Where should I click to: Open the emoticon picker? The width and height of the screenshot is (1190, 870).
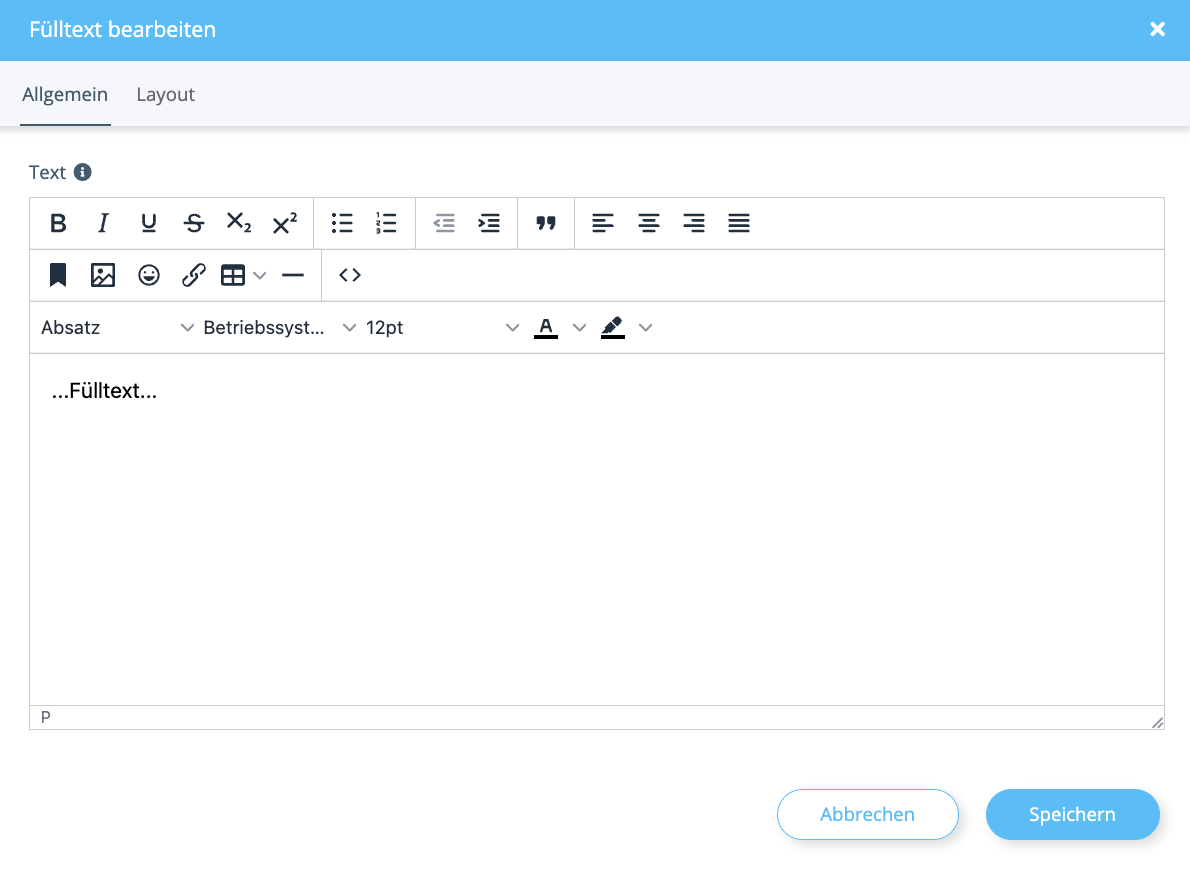point(149,275)
